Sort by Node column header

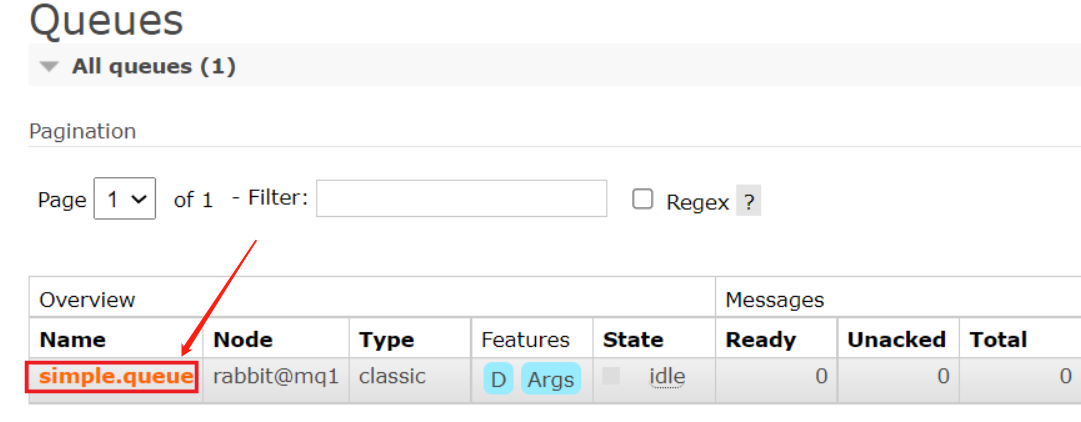(x=243, y=340)
